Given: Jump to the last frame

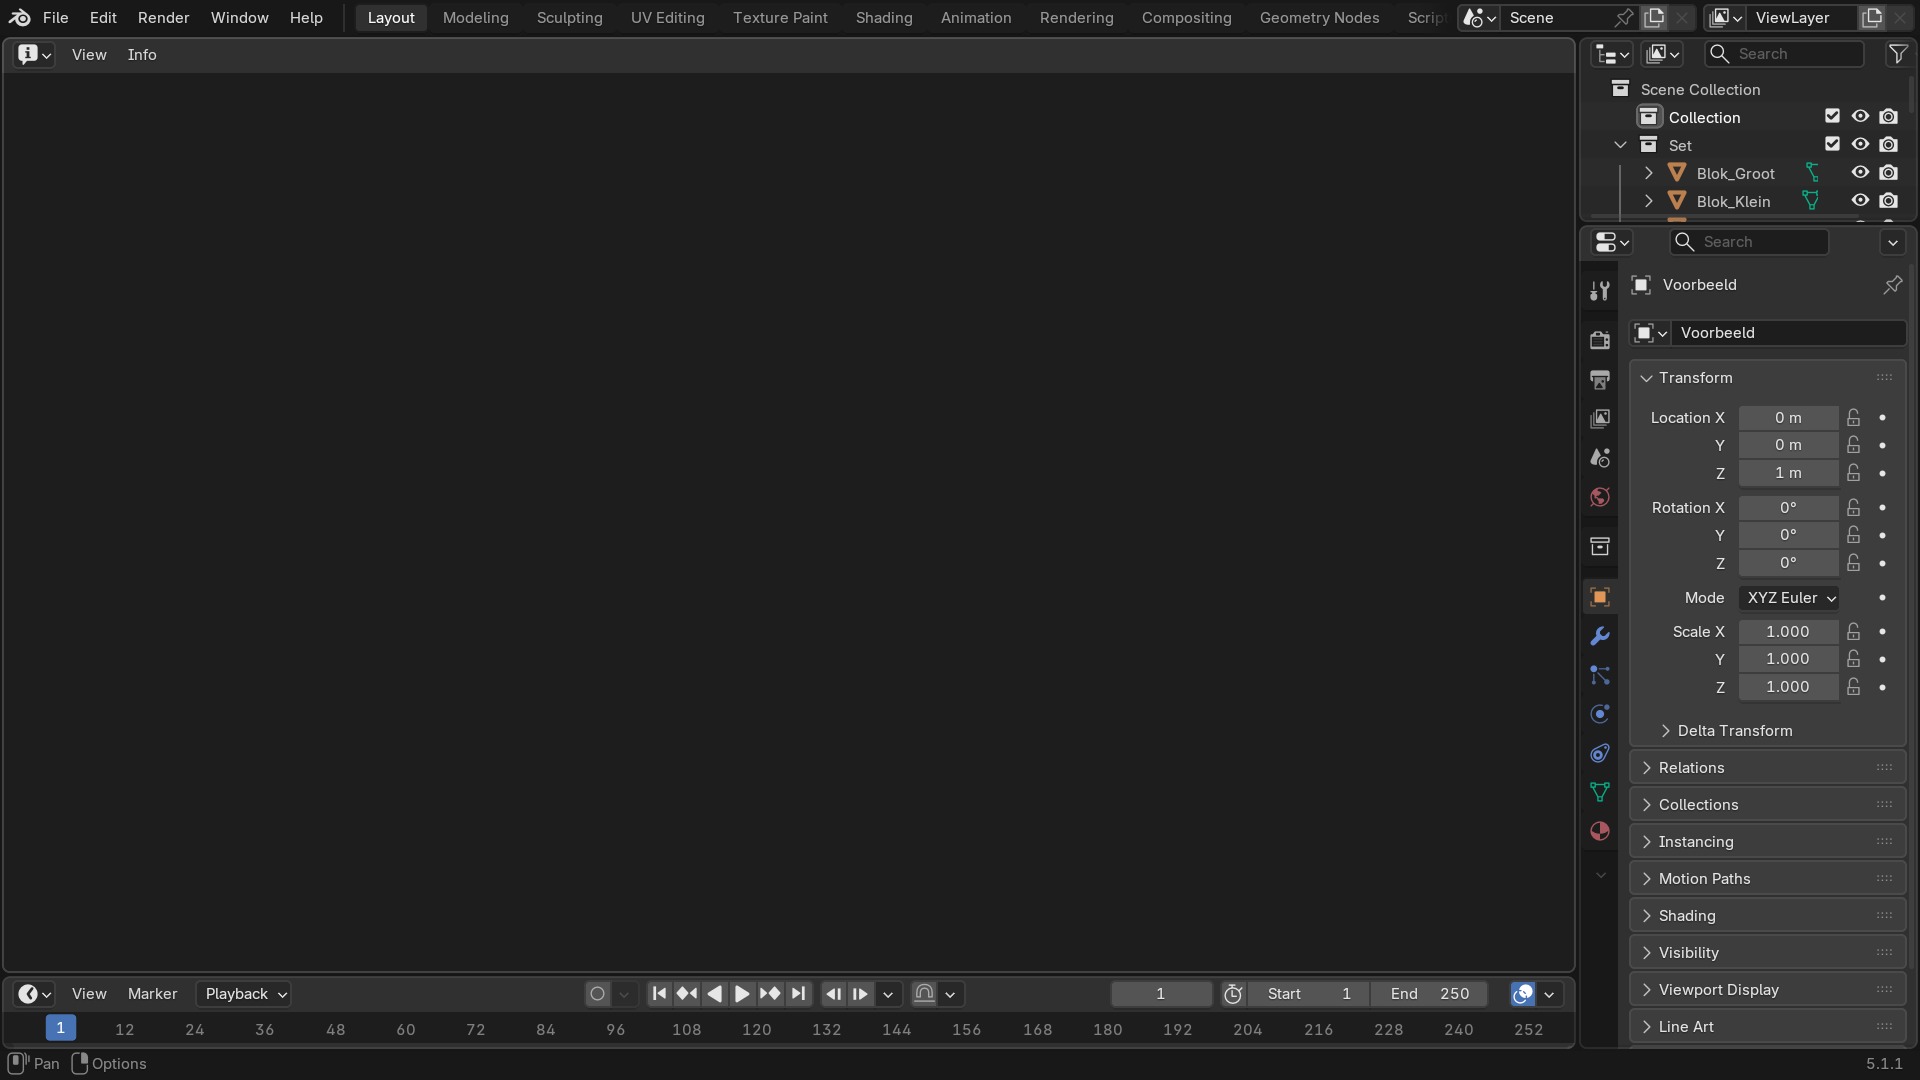Looking at the screenshot, I should [x=798, y=994].
